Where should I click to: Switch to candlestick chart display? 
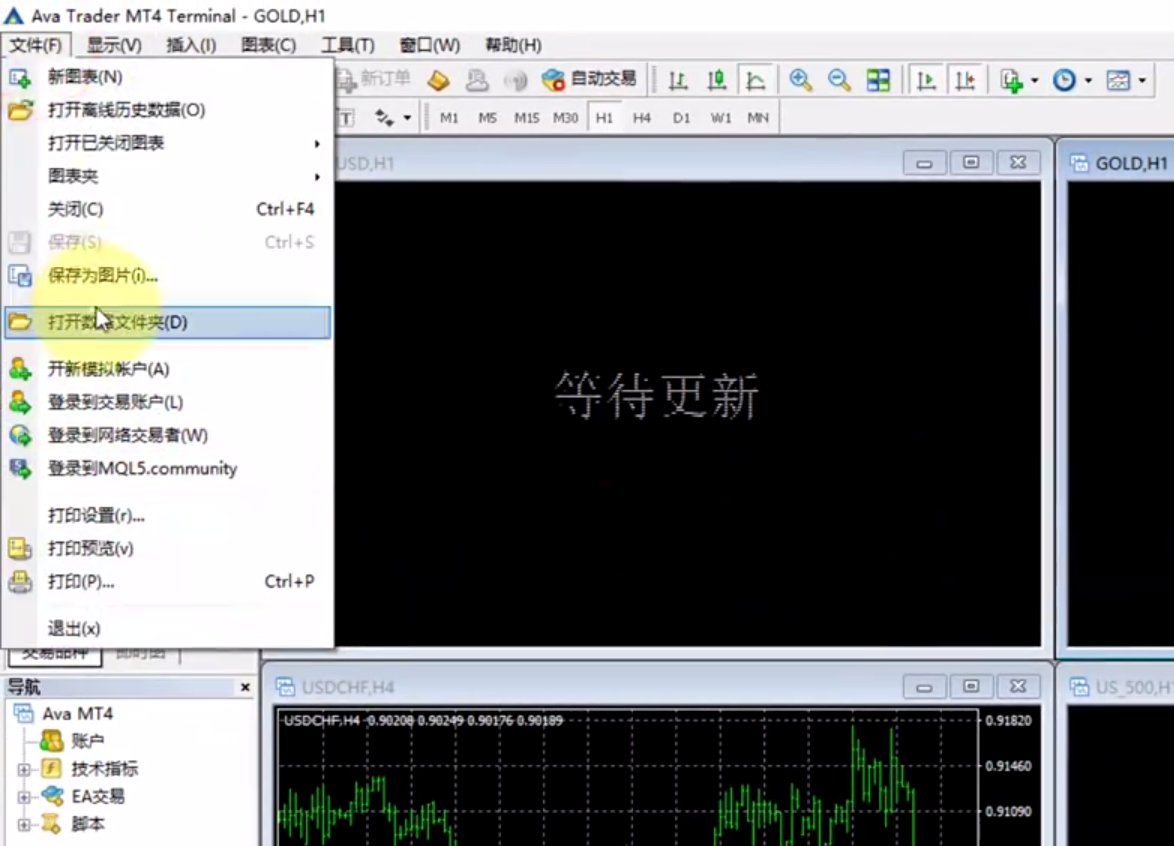(x=717, y=80)
